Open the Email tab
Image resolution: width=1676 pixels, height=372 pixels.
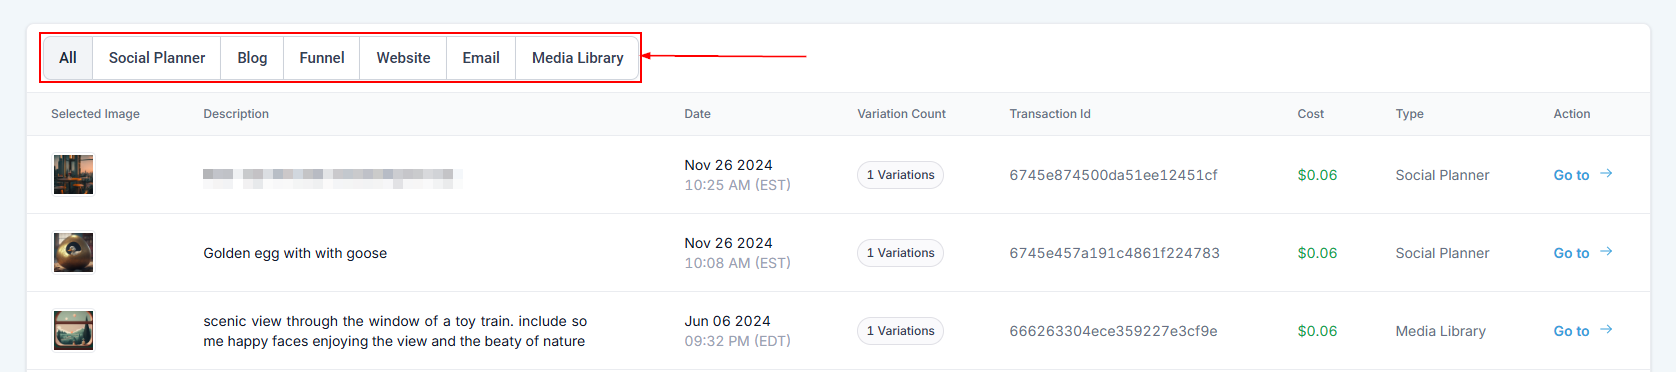(x=481, y=58)
